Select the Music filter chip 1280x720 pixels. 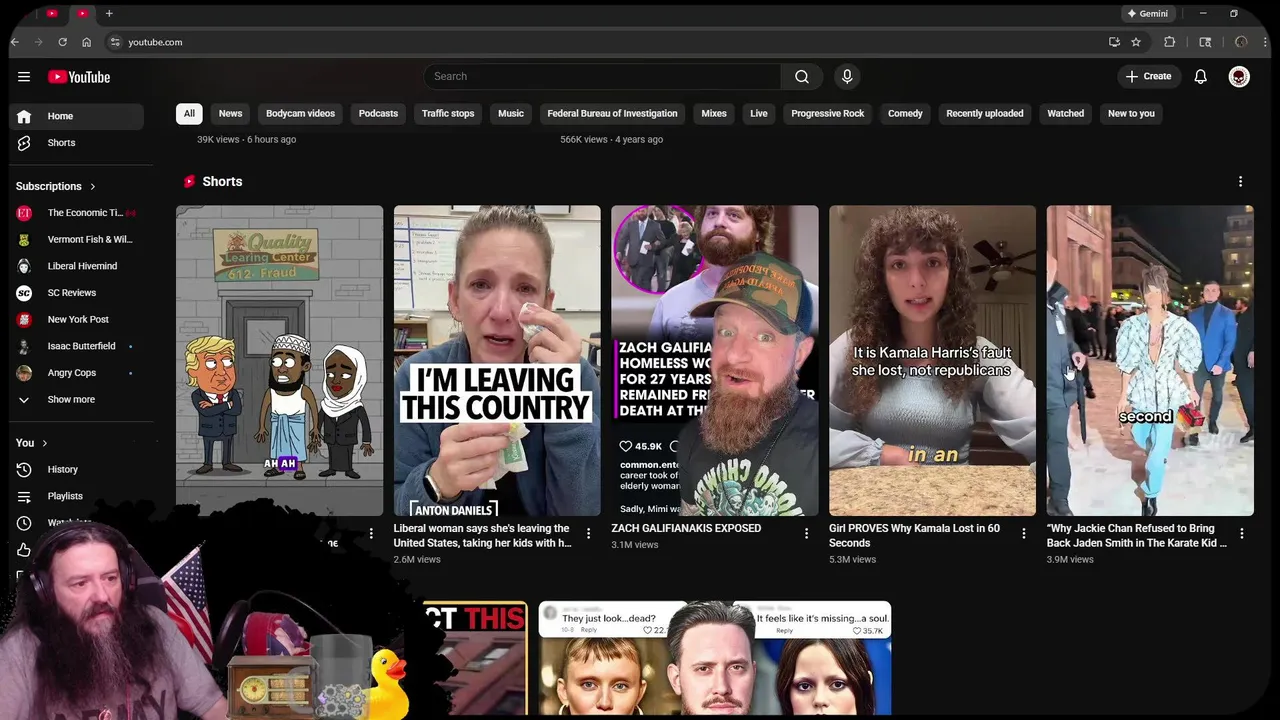[511, 114]
